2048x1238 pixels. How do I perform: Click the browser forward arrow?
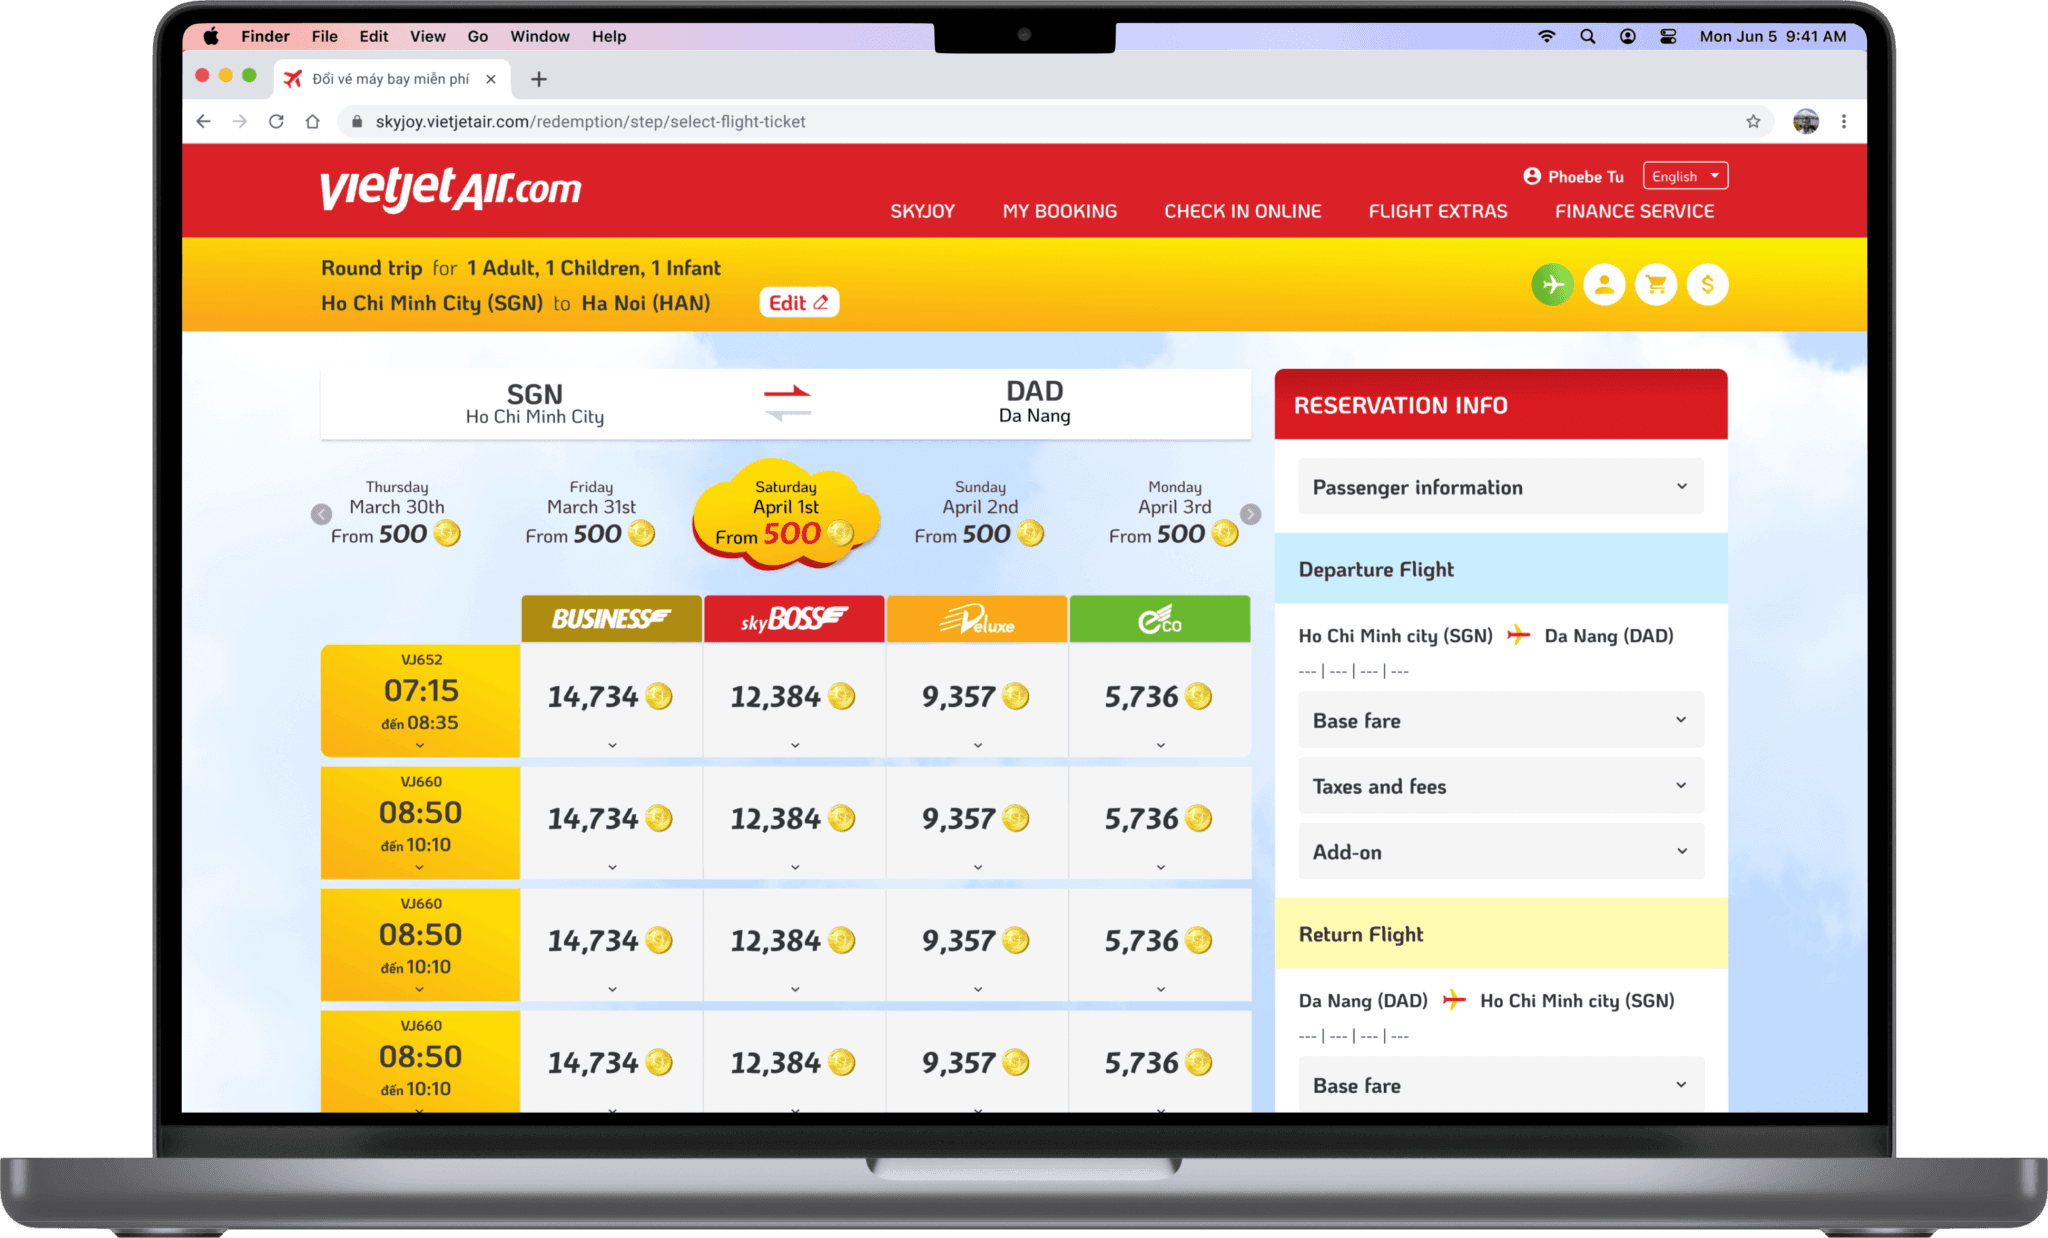pos(240,121)
